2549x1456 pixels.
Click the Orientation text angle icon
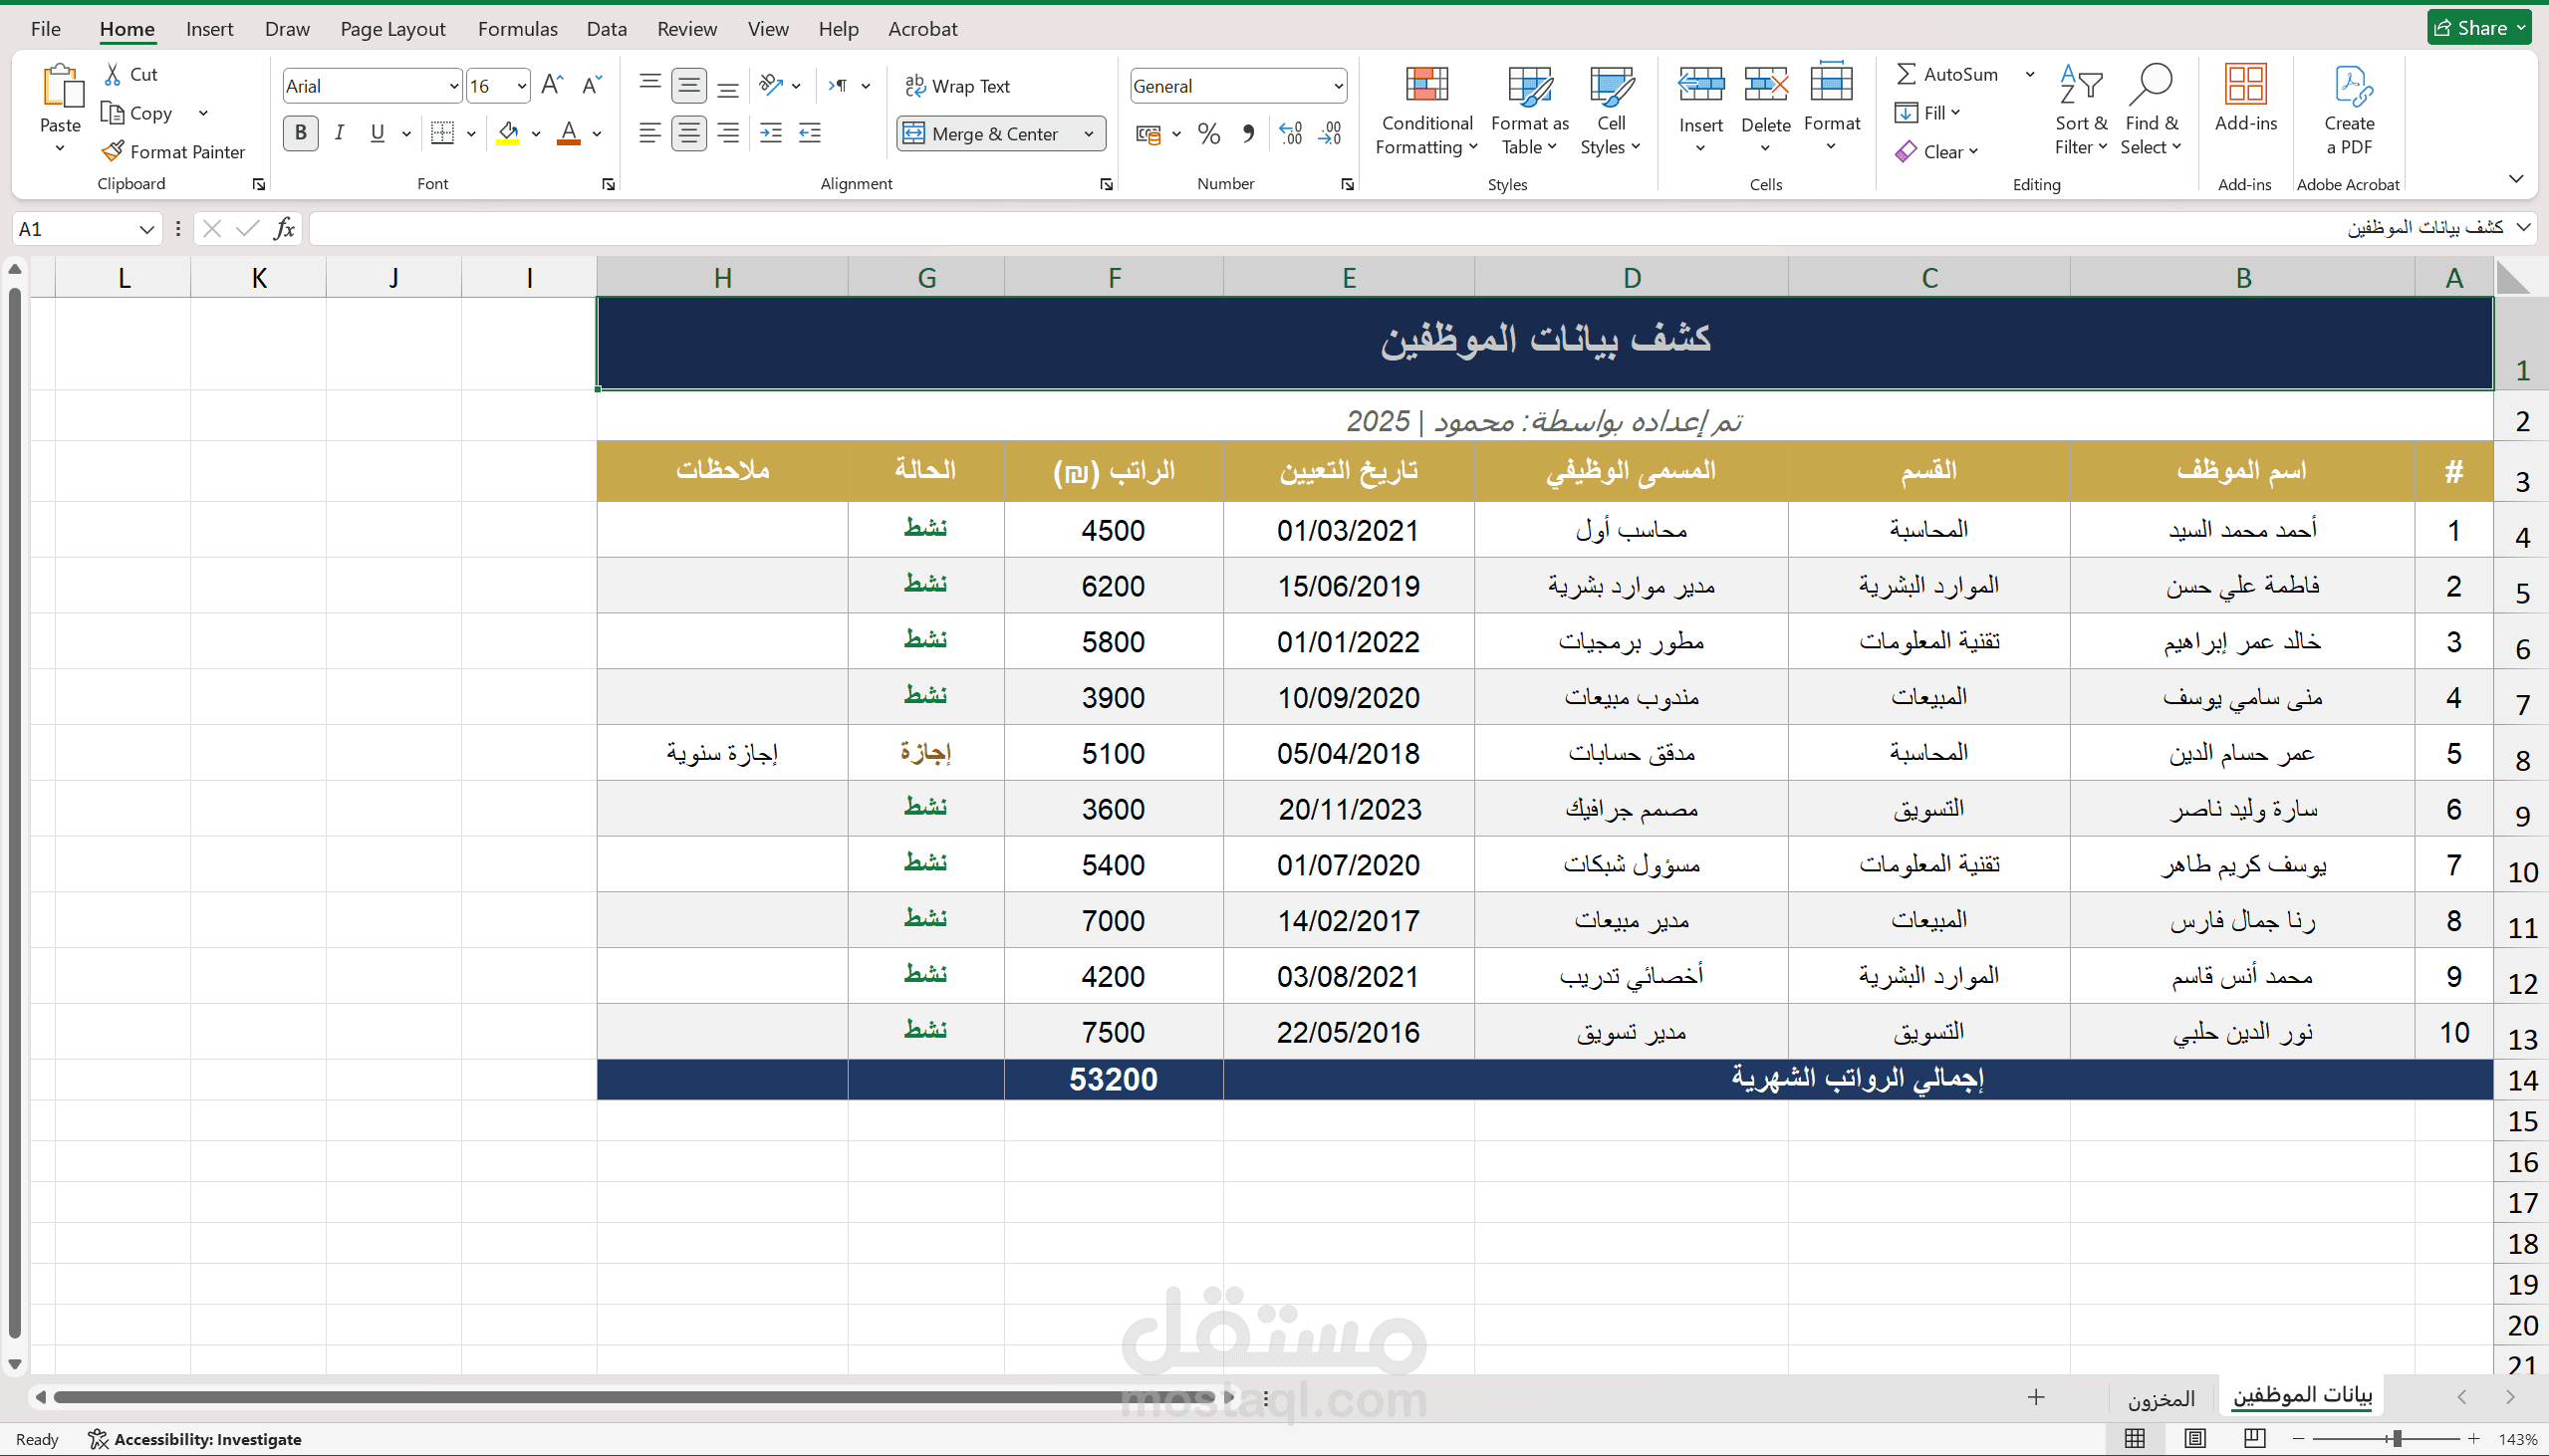[x=770, y=85]
